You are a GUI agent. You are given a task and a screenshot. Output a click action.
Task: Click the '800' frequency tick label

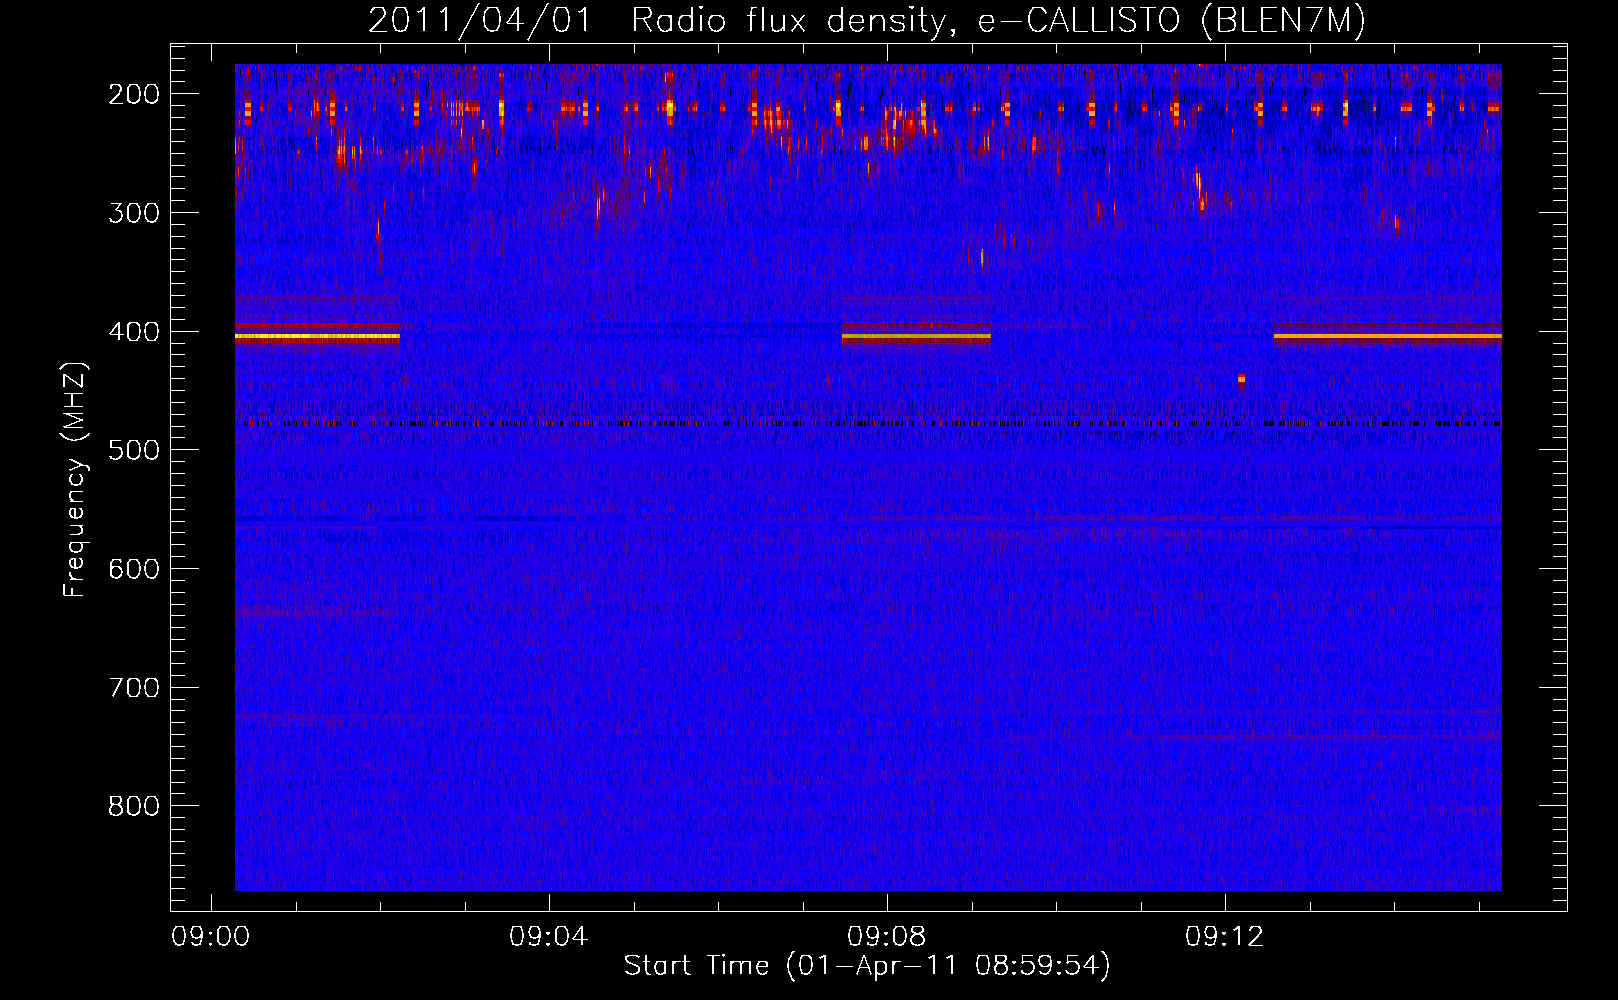pyautogui.click(x=134, y=806)
